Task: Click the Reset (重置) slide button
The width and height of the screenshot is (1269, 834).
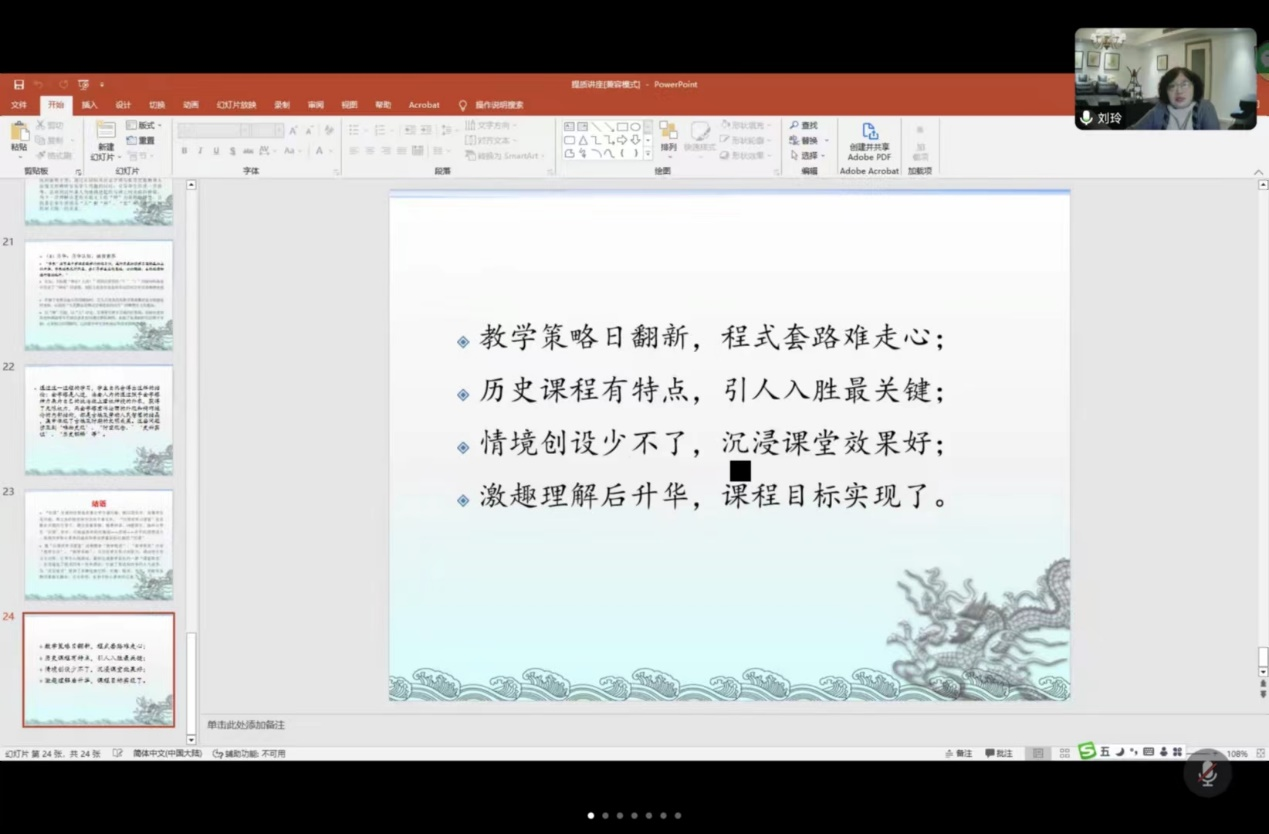Action: (x=141, y=141)
